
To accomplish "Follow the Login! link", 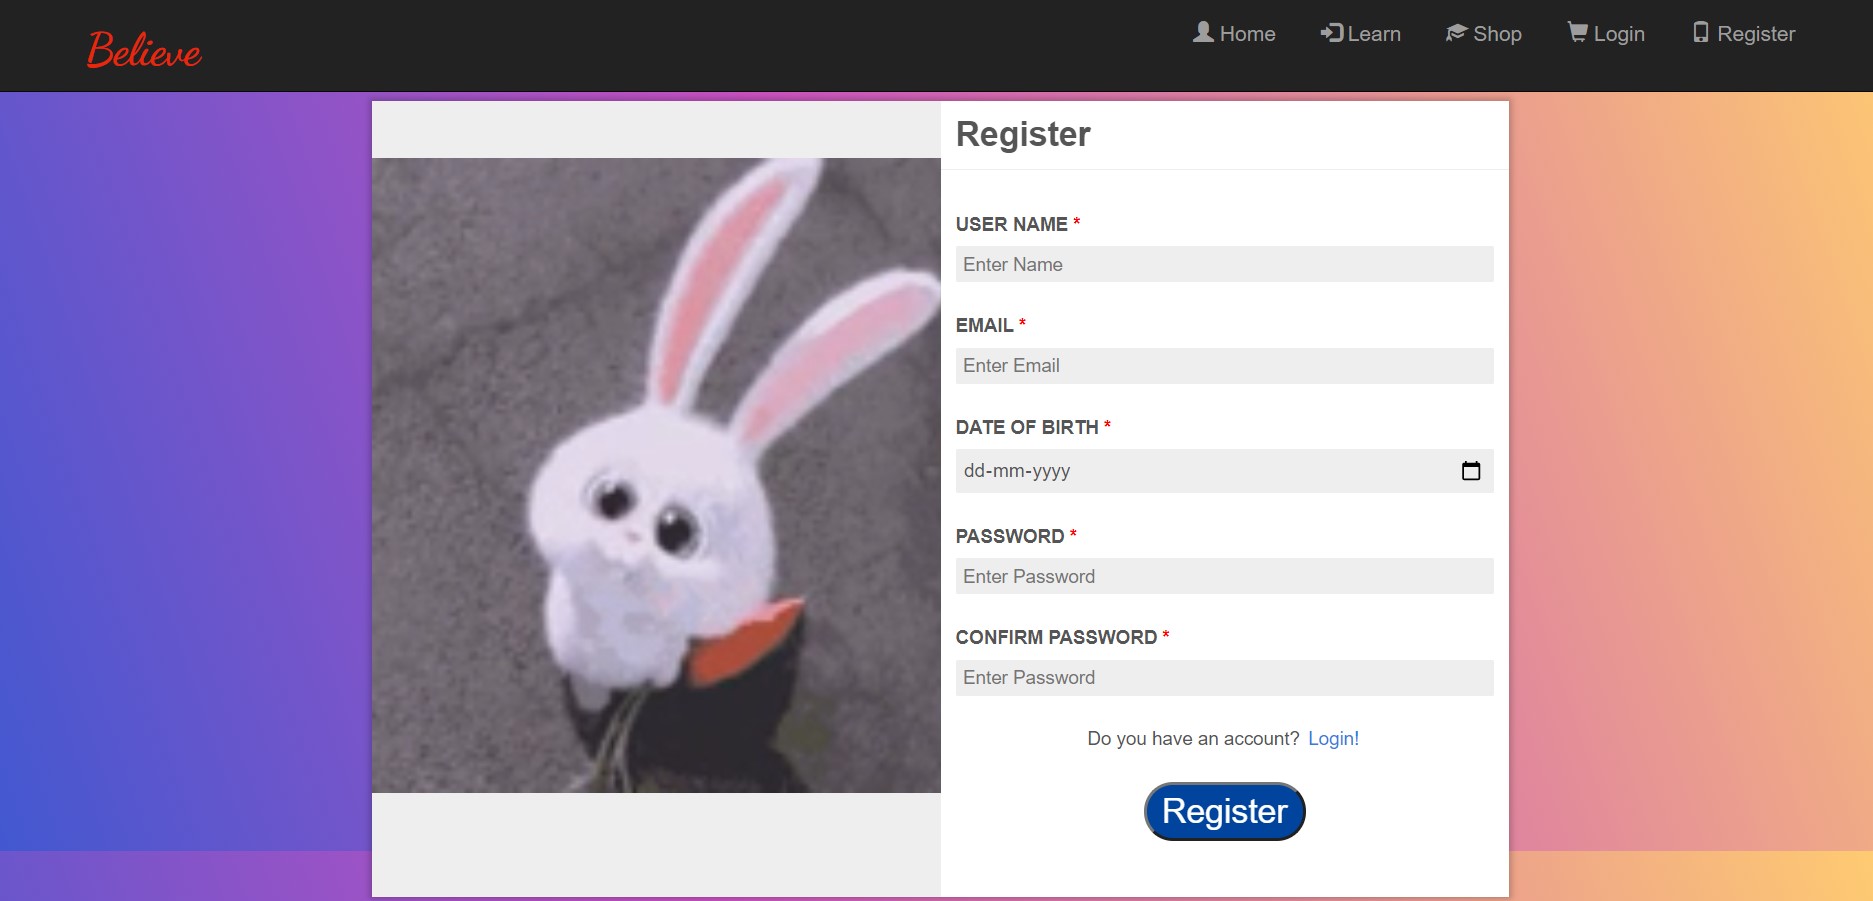I will pos(1333,738).
